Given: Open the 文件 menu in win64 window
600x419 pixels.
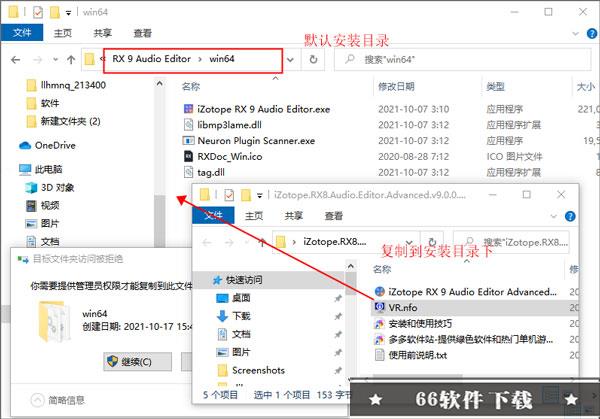Looking at the screenshot, I should (21, 33).
